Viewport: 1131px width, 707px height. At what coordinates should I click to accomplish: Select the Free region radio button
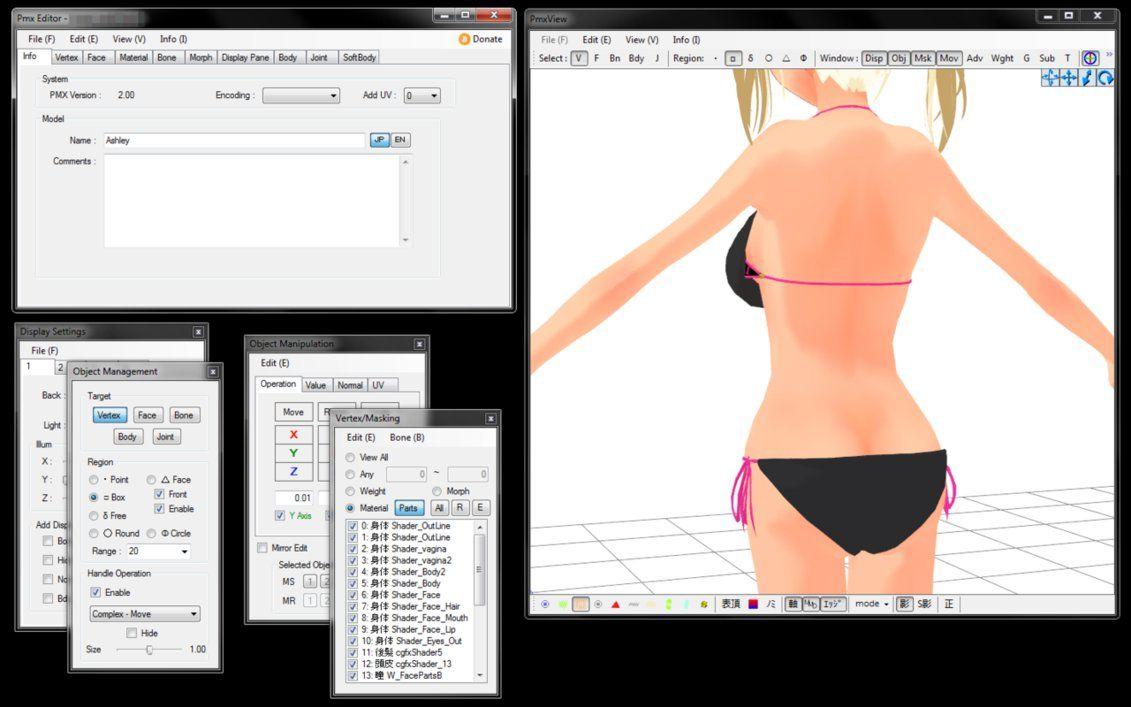click(94, 516)
